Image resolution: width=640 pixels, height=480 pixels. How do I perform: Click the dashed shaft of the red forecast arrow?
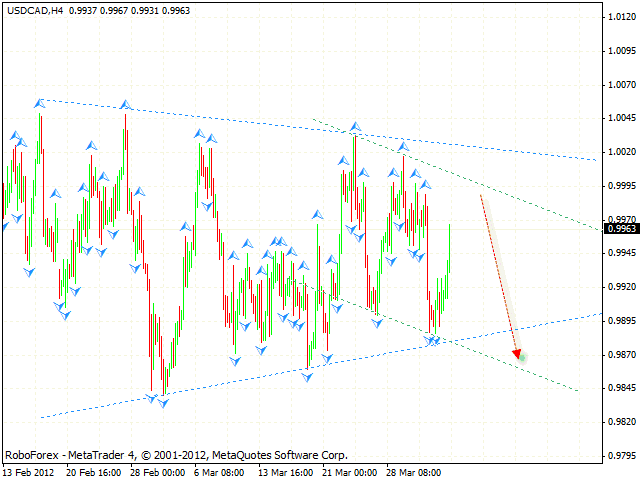coord(498,269)
